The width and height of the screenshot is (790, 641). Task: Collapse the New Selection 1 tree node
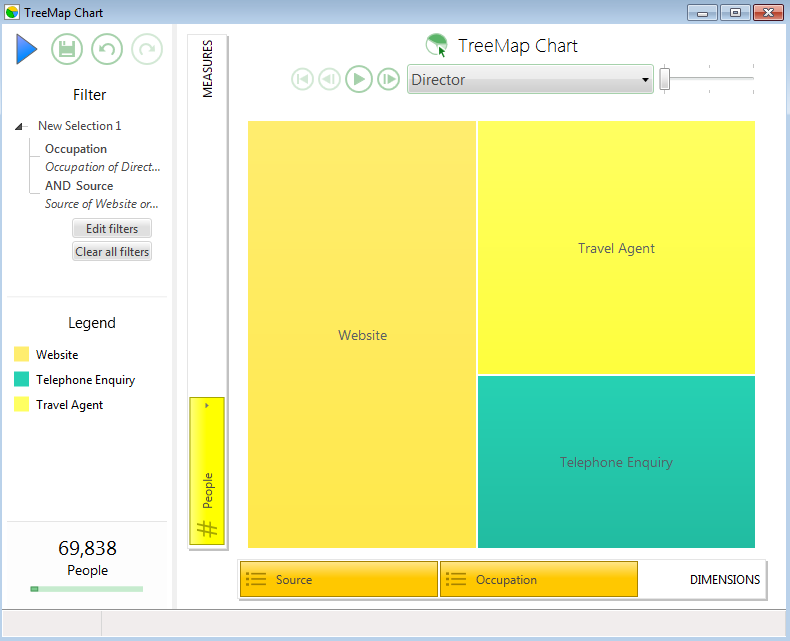click(x=19, y=126)
